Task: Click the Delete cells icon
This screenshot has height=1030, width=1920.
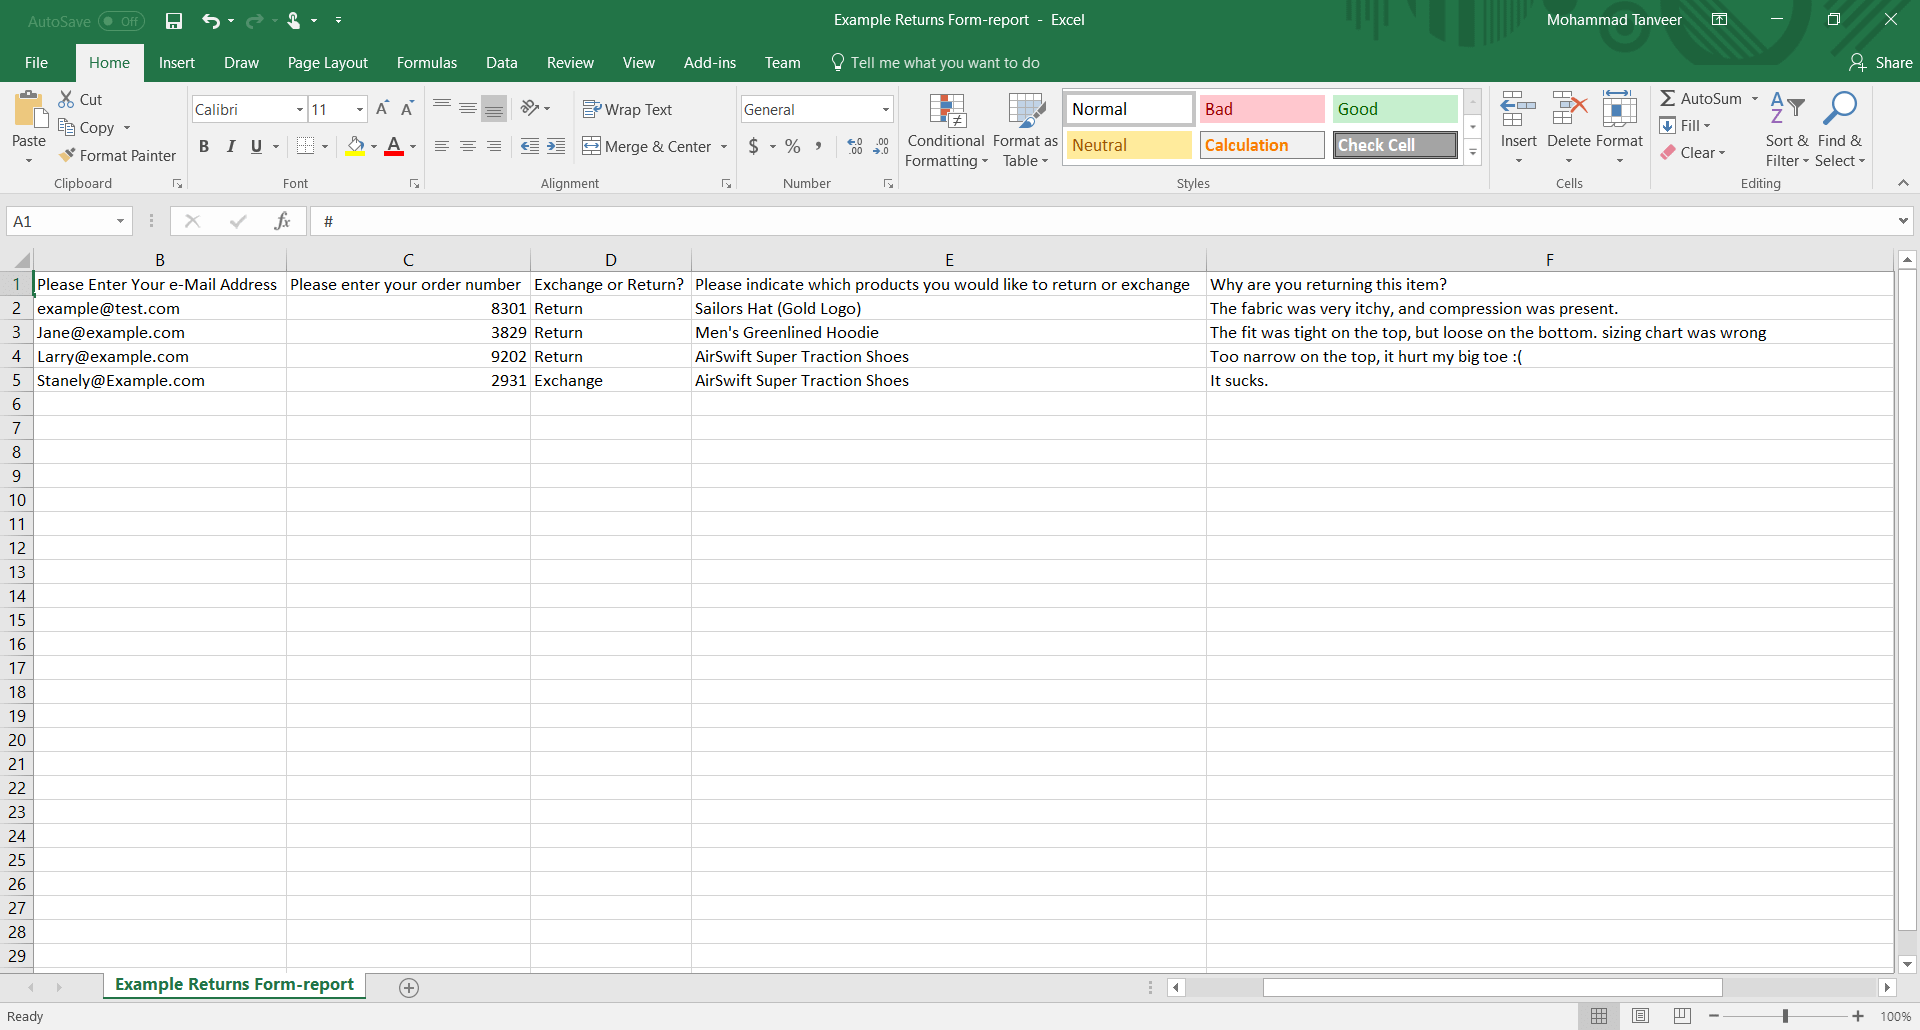Action: 1568,109
